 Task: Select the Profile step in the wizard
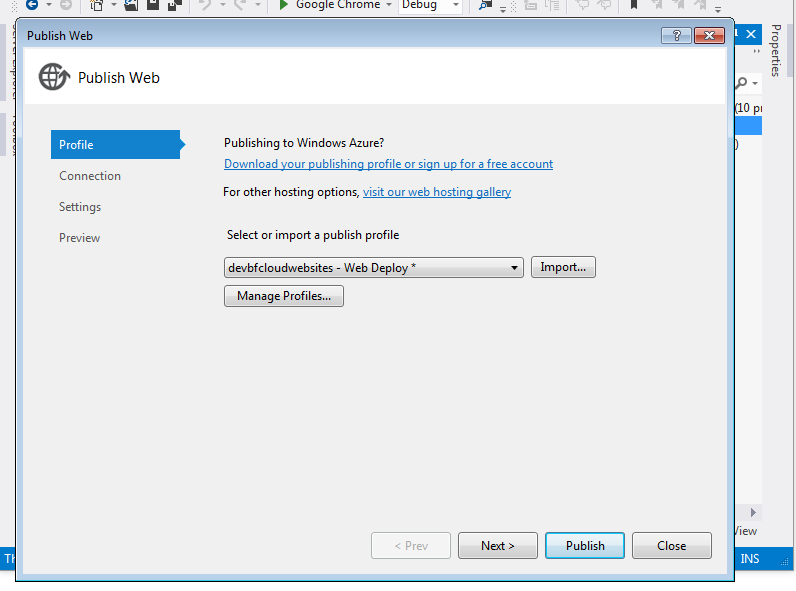point(115,145)
